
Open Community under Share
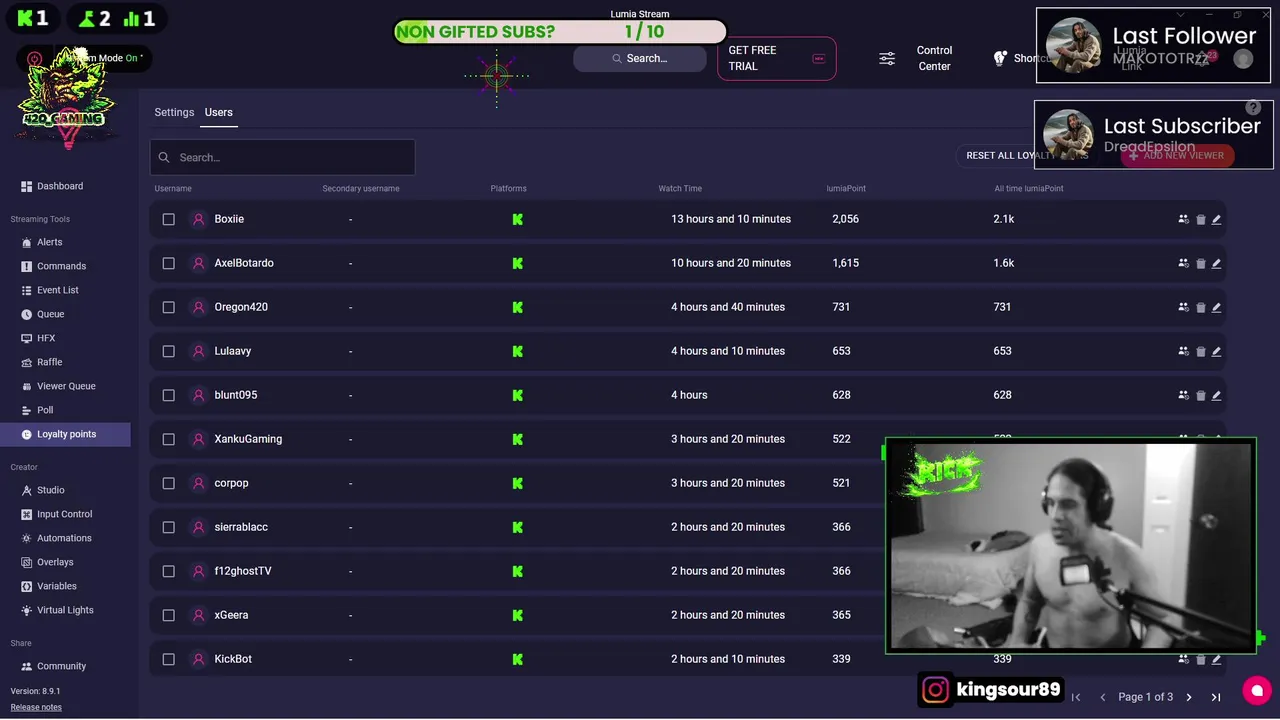53,666
